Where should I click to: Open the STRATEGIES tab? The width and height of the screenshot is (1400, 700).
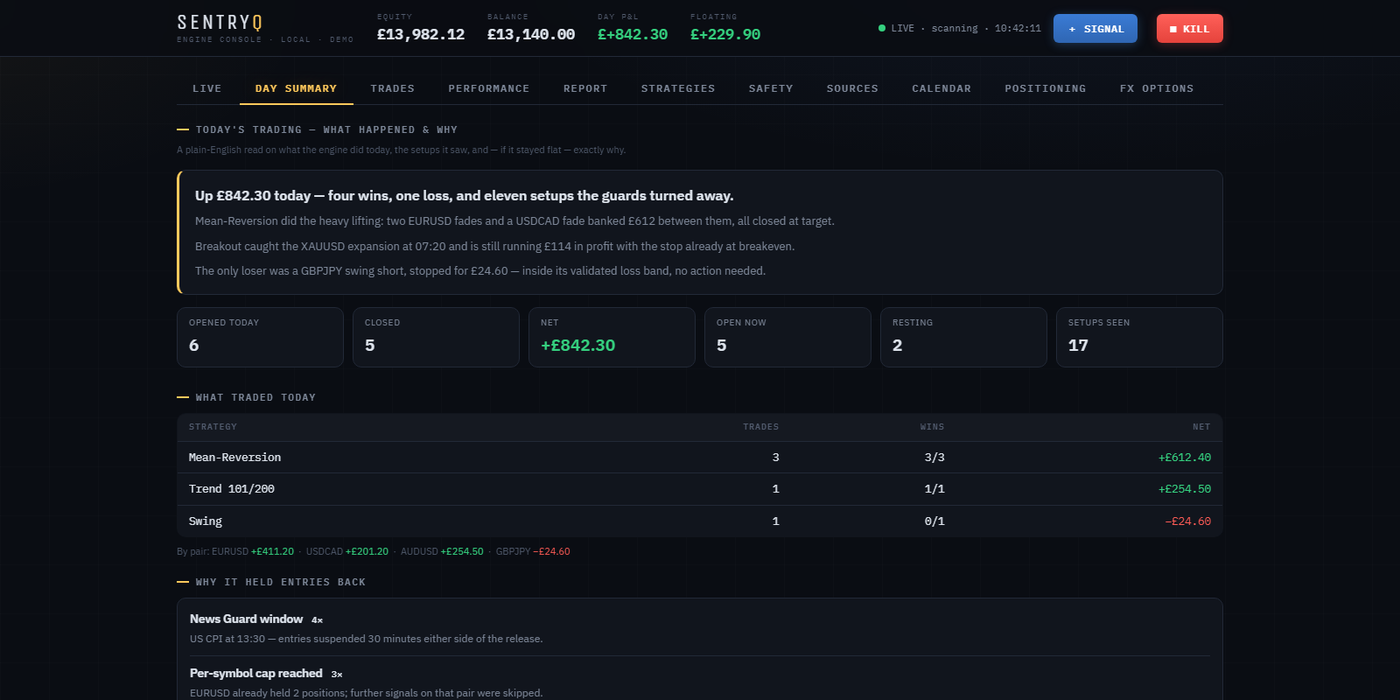(678, 88)
